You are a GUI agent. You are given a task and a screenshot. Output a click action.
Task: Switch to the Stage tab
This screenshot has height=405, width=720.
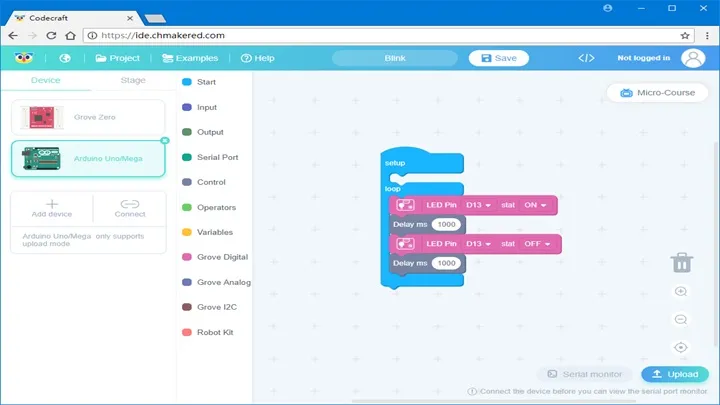tap(132, 80)
